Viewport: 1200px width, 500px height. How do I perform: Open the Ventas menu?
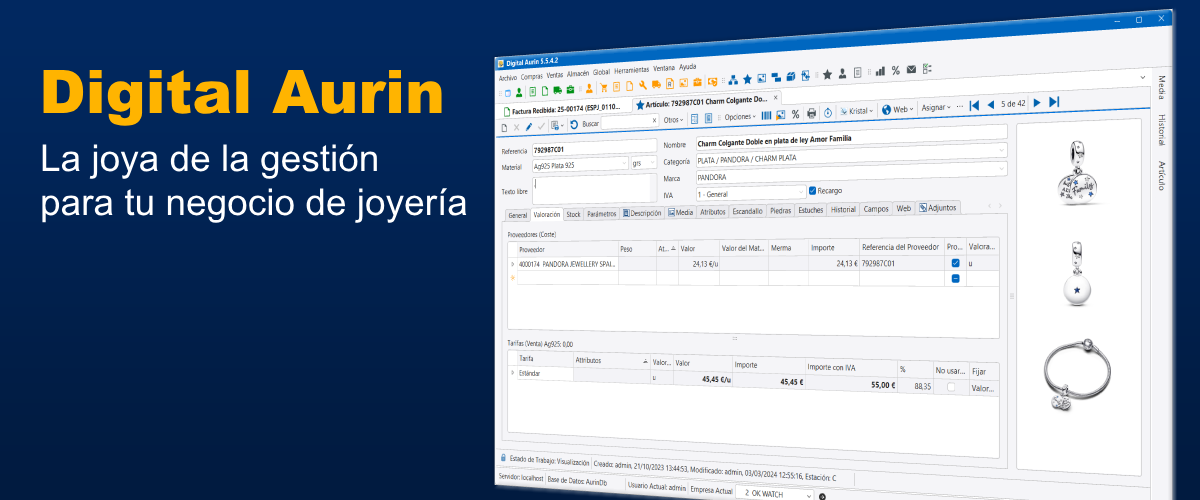pos(555,75)
